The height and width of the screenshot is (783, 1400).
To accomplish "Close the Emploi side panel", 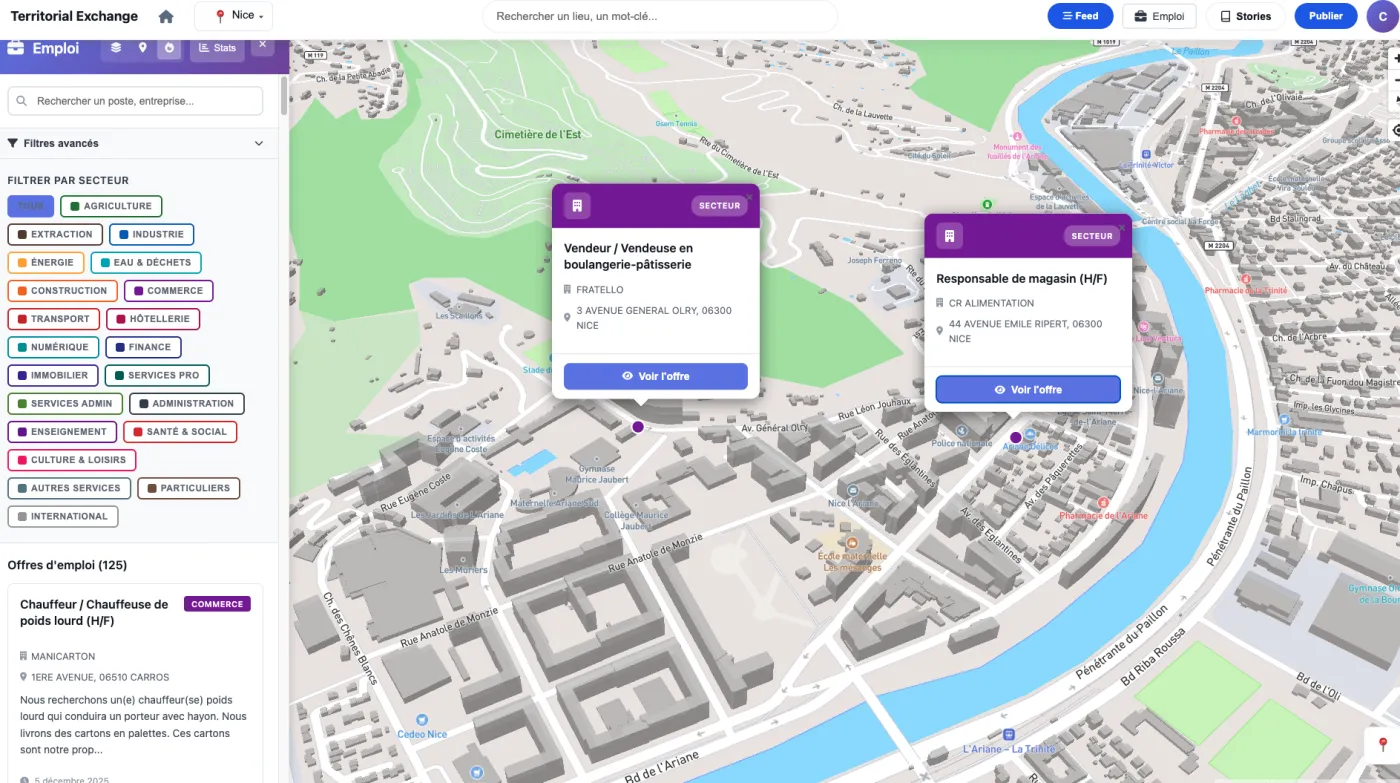I will click(263, 45).
